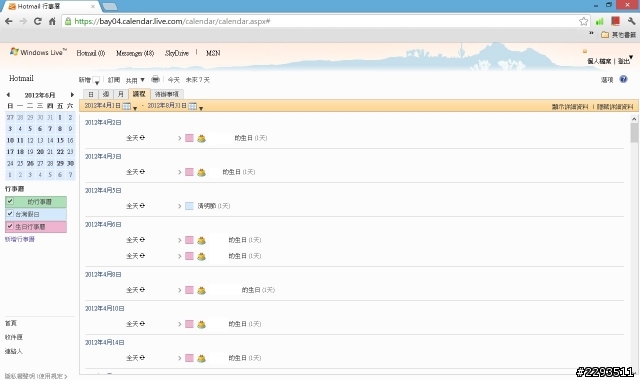Click the recurrence icon on the 2012年4月2日 event
Image resolution: width=640 pixels, height=380 pixels.
click(142, 138)
